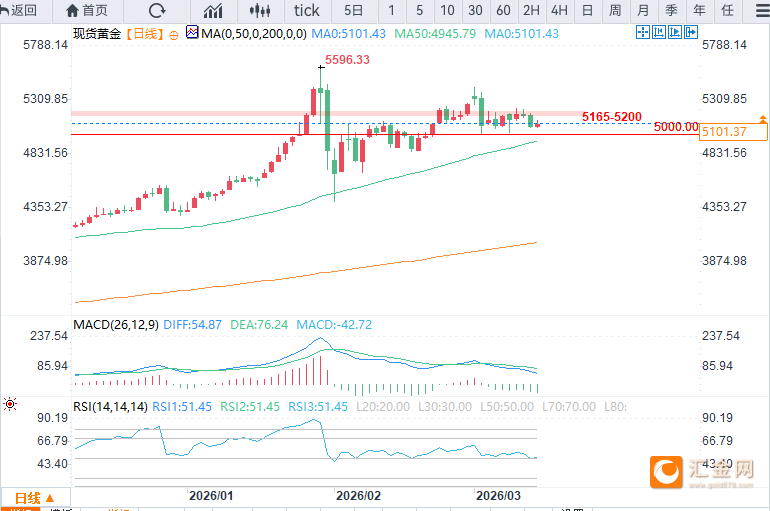Viewport: 770px width, 511px height.
Task: Click the MA50:4945.79 value
Action: tap(435, 34)
